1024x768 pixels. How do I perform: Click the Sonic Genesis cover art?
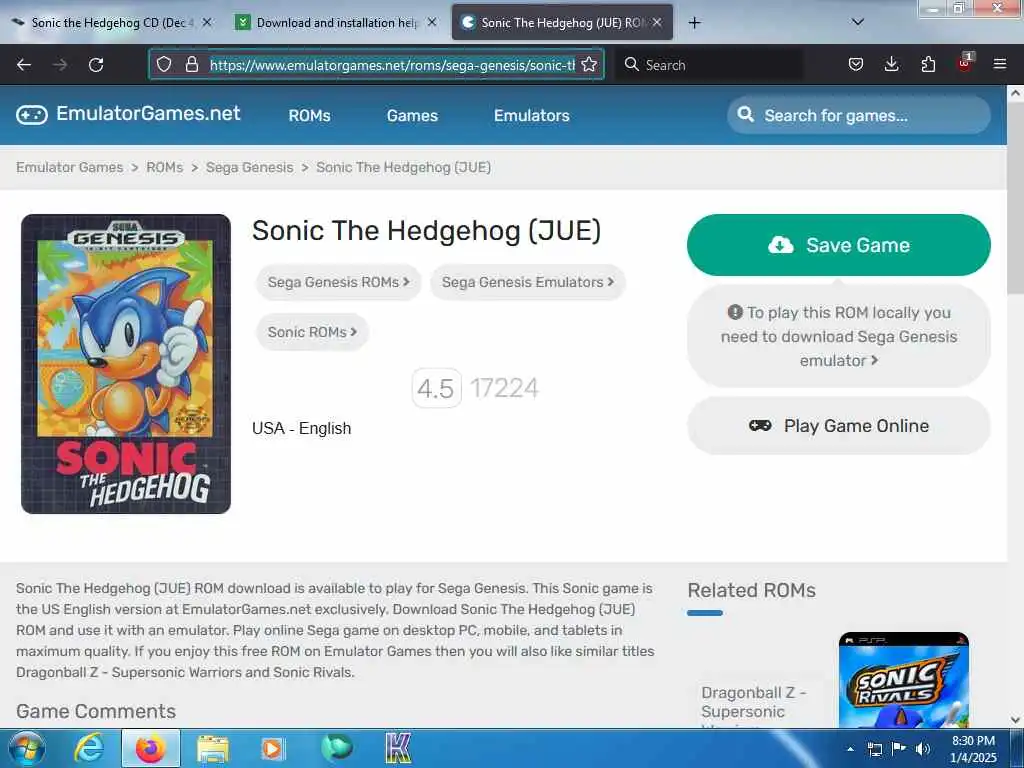tap(126, 364)
